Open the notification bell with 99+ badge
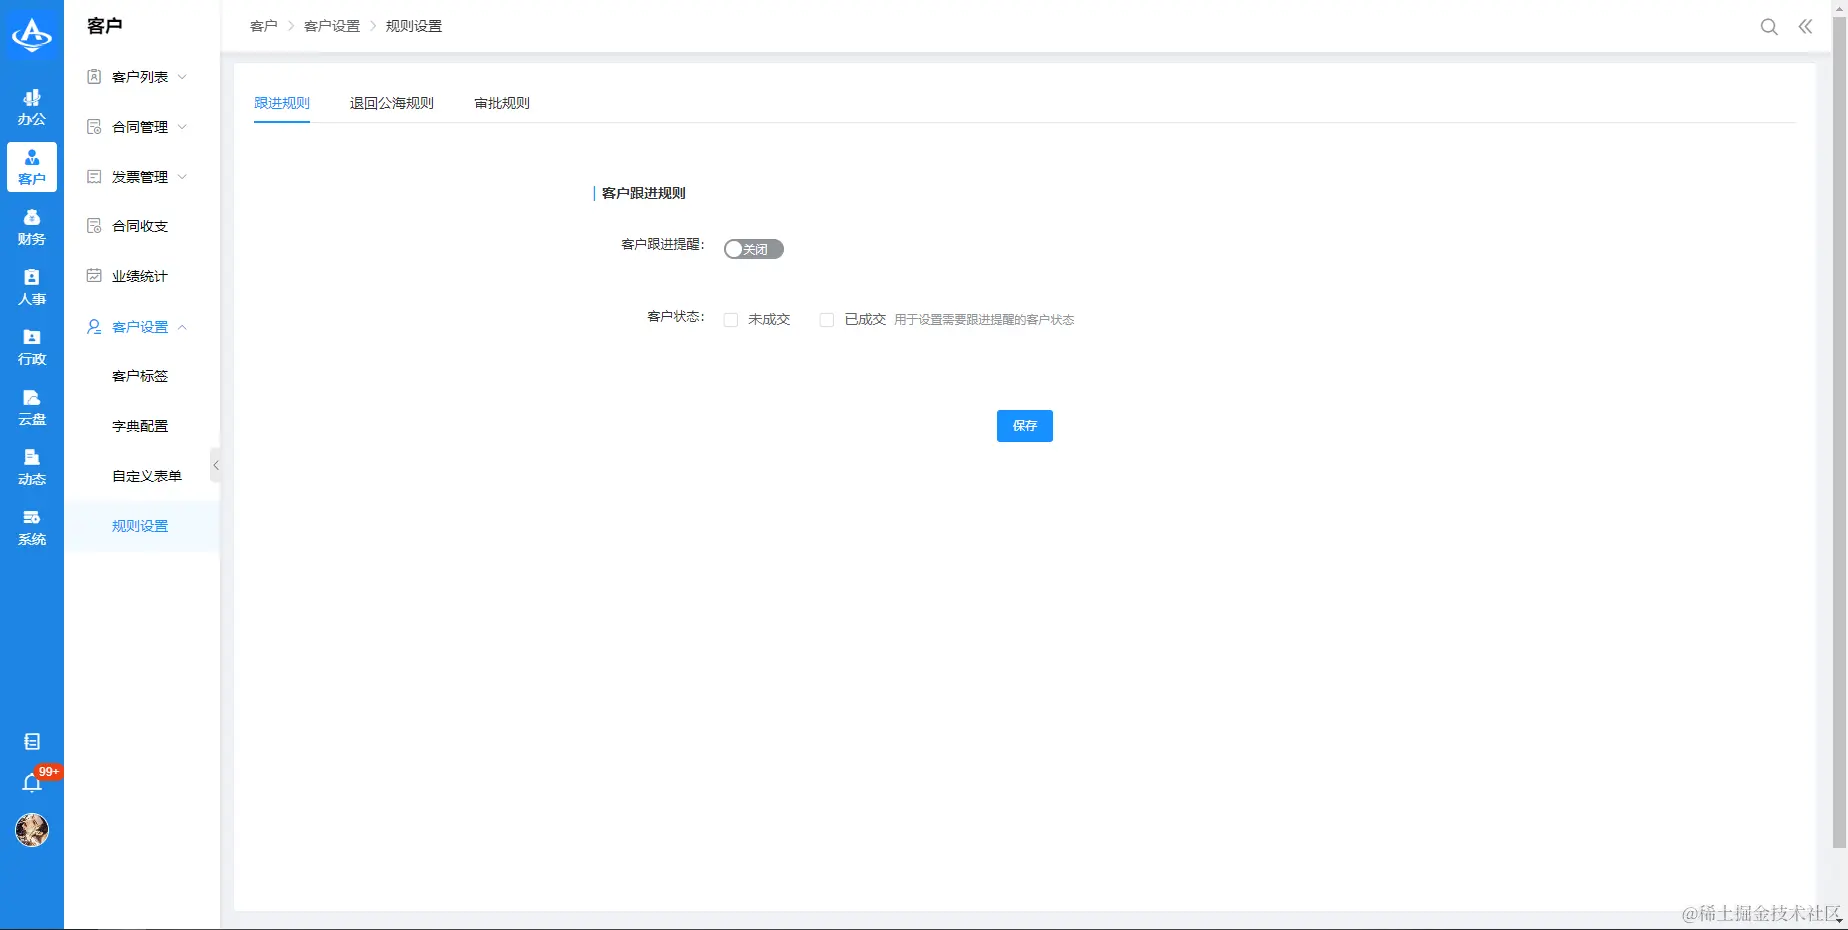Screen dimensions: 1848x930 pyautogui.click(x=31, y=782)
